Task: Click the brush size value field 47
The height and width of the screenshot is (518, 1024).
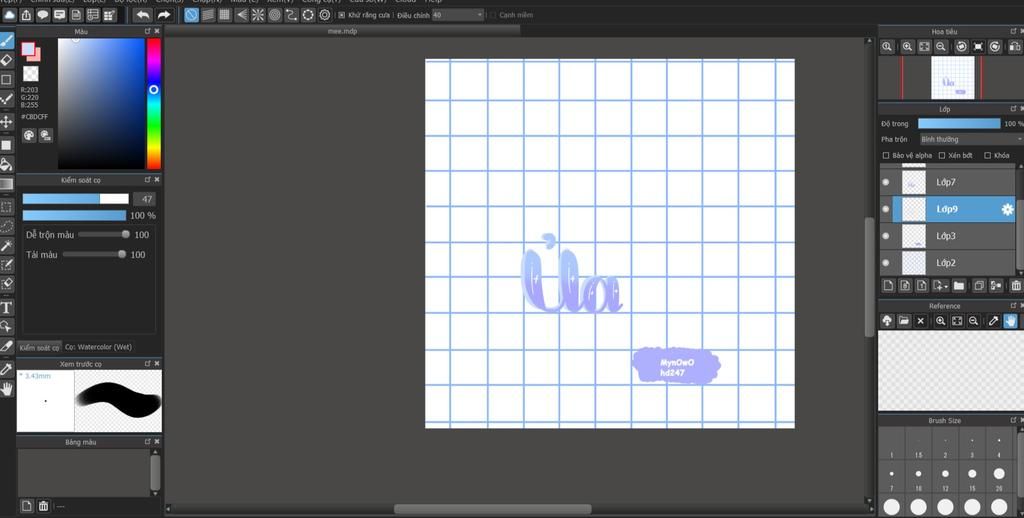Action: pos(144,199)
